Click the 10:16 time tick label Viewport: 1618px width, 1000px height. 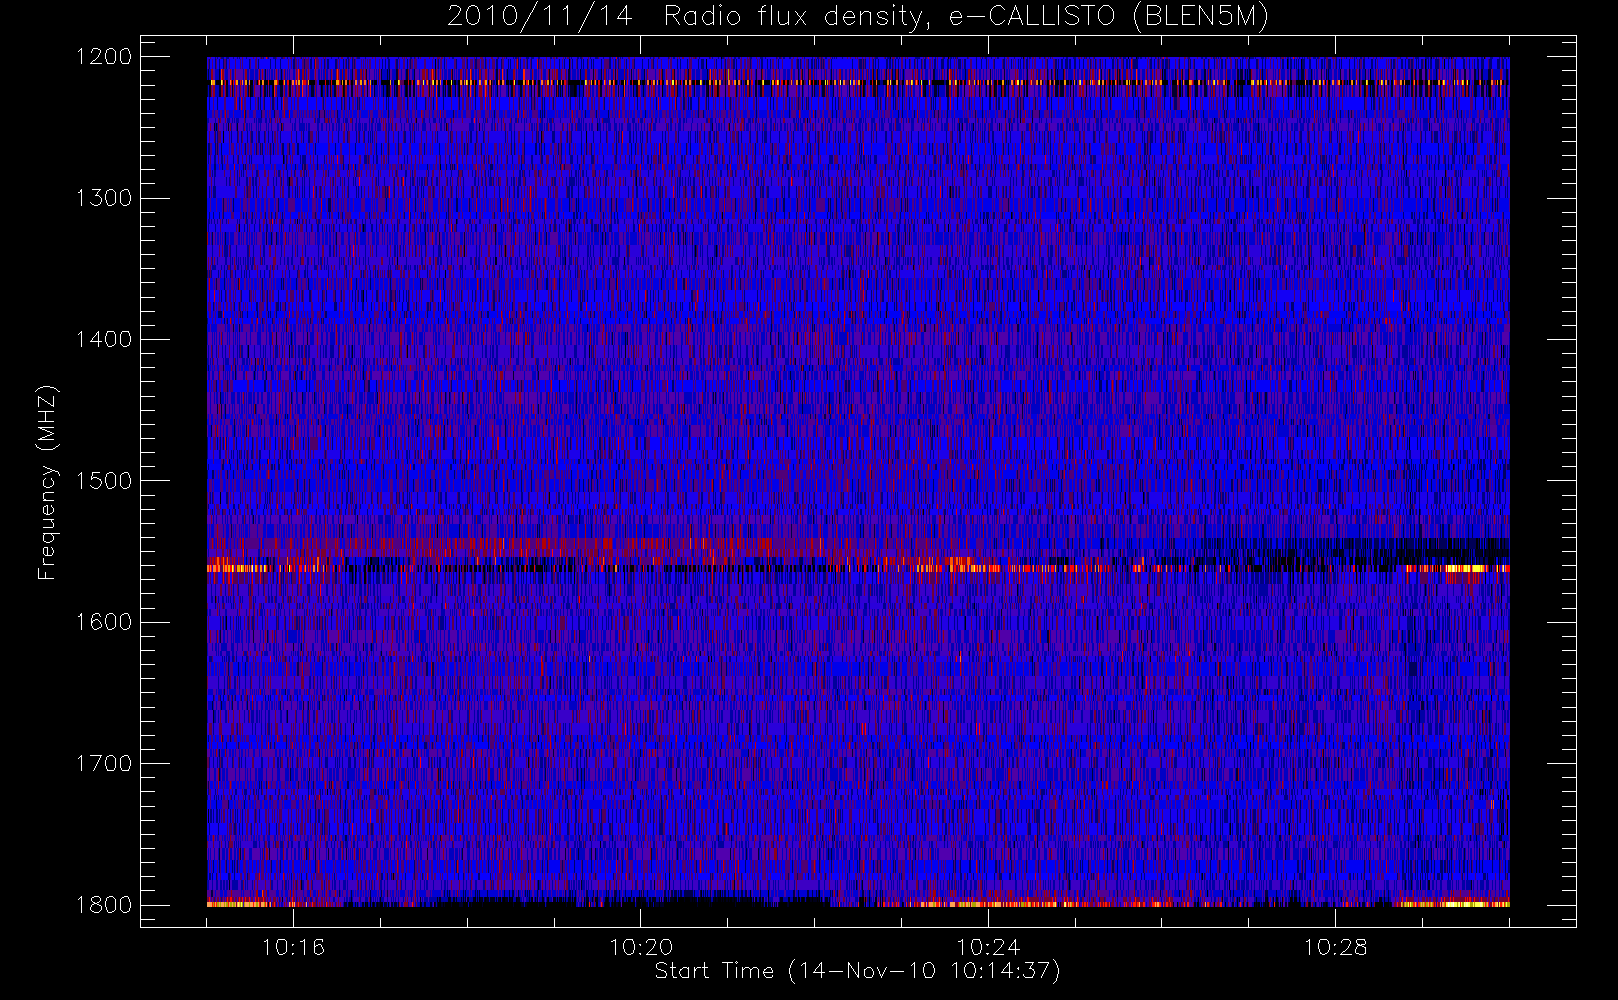(294, 947)
